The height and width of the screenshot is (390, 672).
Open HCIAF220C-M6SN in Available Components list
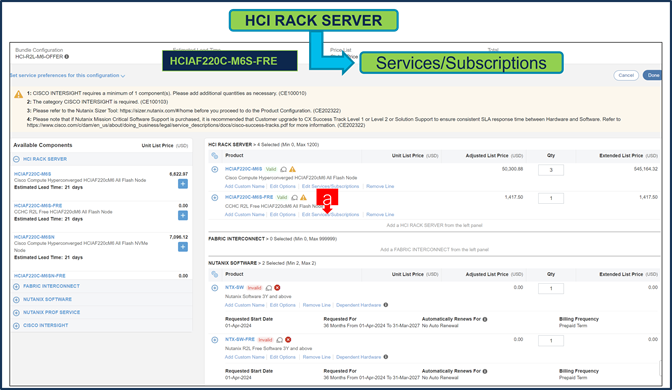coord(34,237)
